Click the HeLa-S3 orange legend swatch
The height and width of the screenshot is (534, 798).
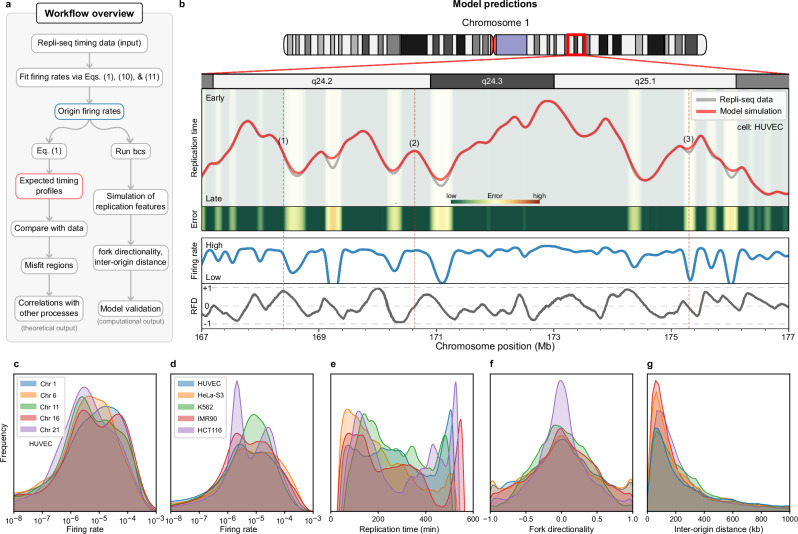tap(184, 396)
